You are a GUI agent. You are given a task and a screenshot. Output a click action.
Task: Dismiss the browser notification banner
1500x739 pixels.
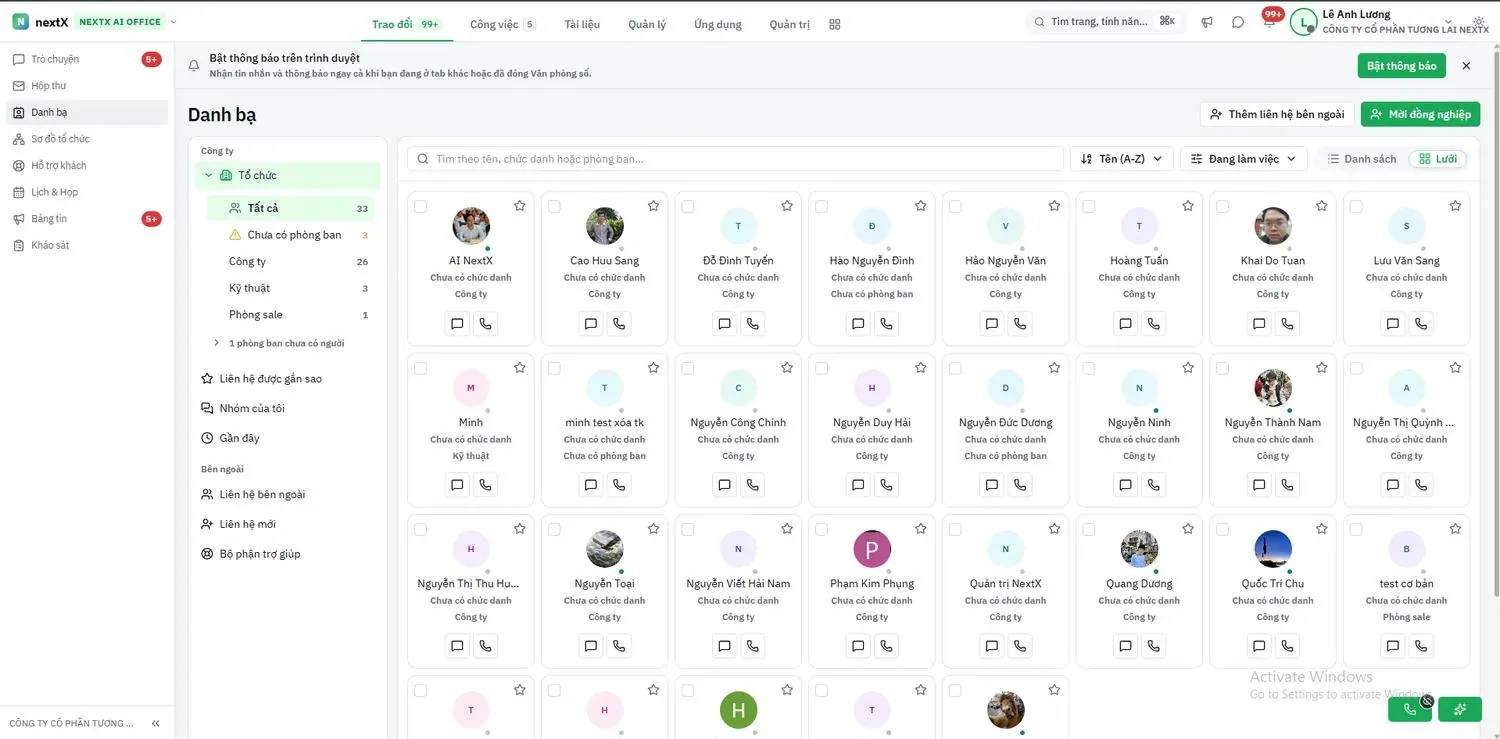click(1466, 66)
